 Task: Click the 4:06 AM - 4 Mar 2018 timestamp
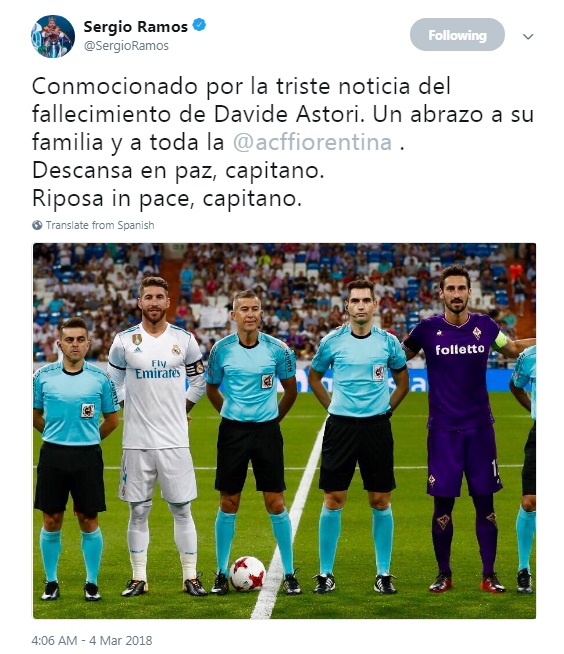coord(92,640)
